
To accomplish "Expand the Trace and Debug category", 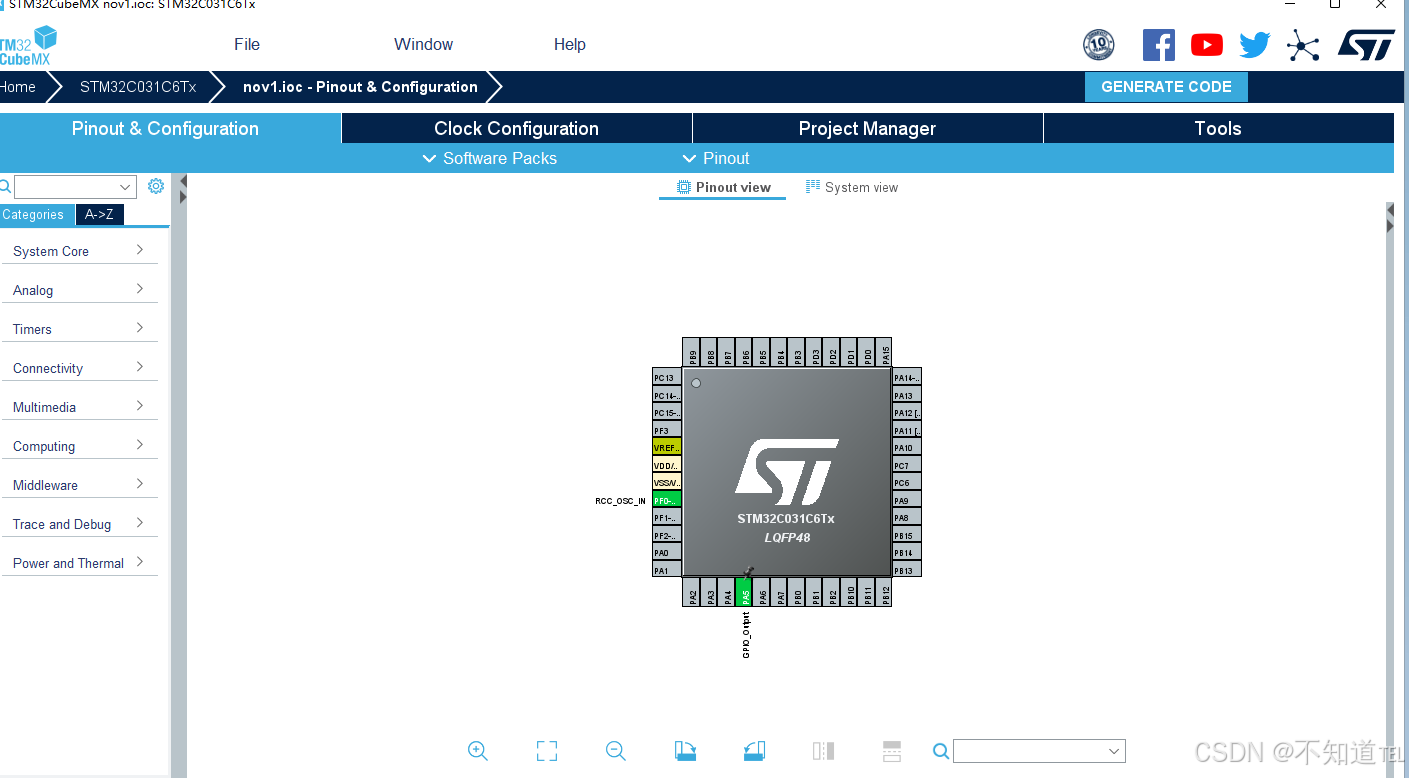I will [x=79, y=524].
